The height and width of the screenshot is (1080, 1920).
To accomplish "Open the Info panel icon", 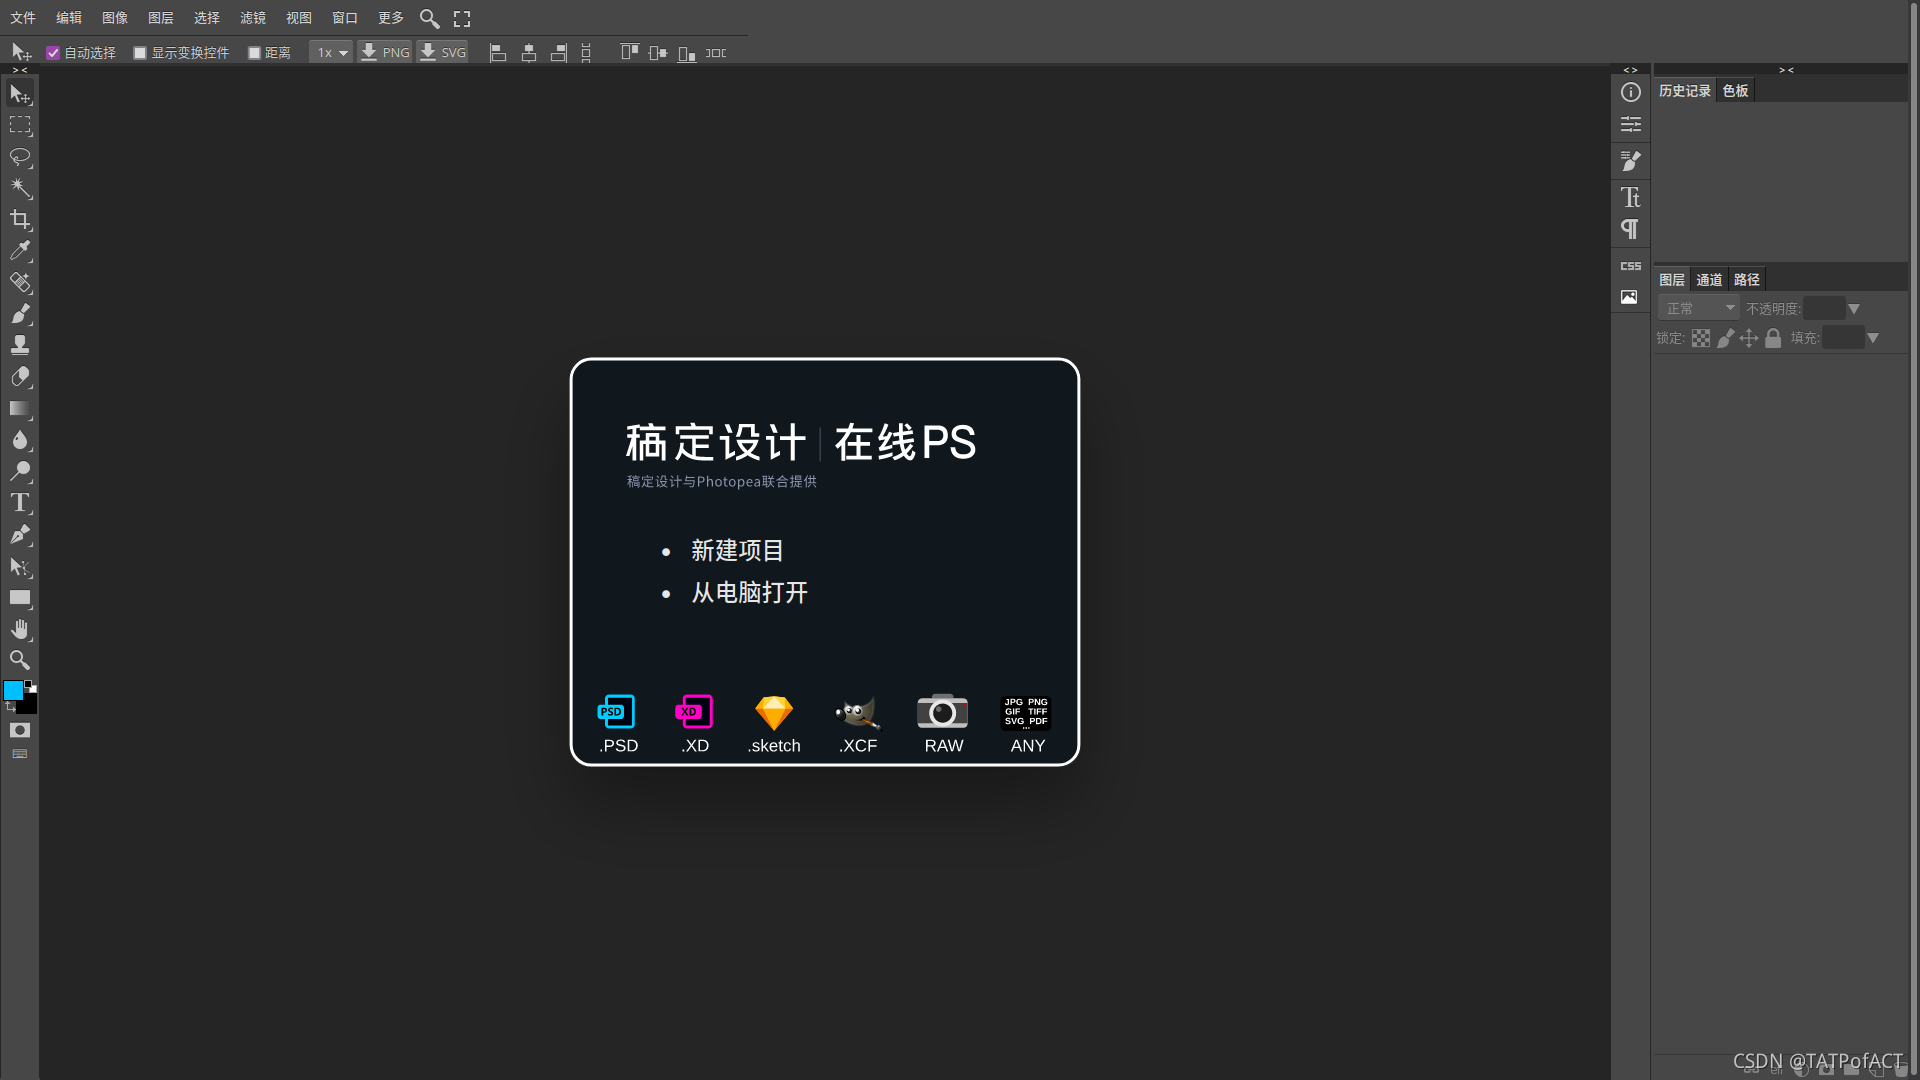I will pyautogui.click(x=1631, y=92).
